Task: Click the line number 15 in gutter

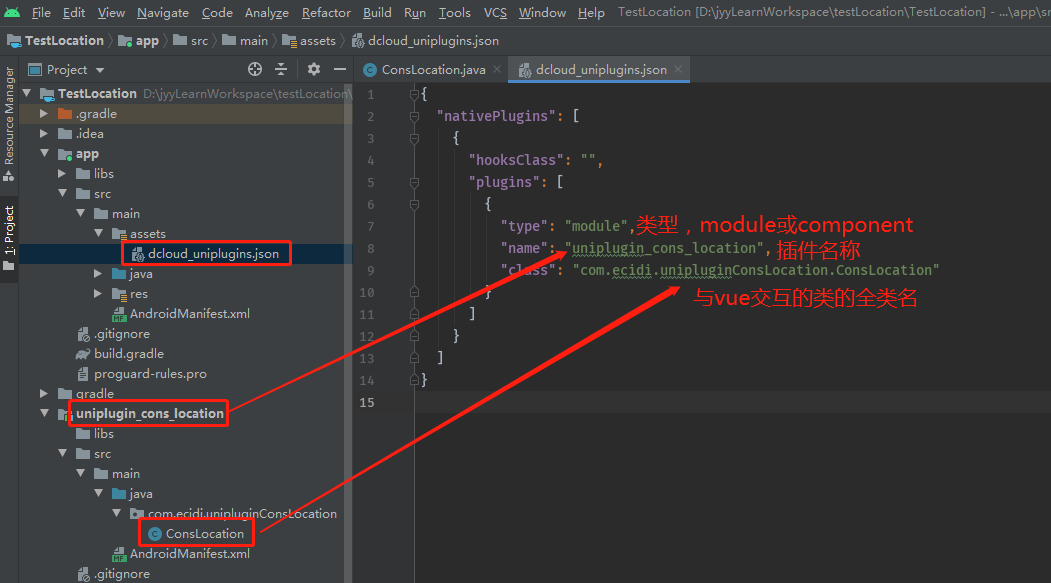Action: click(x=367, y=403)
